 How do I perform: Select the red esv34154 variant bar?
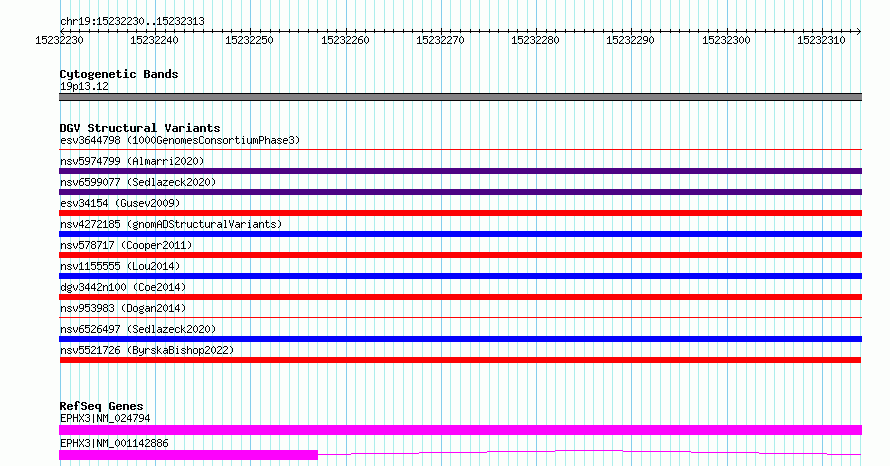pos(460,213)
